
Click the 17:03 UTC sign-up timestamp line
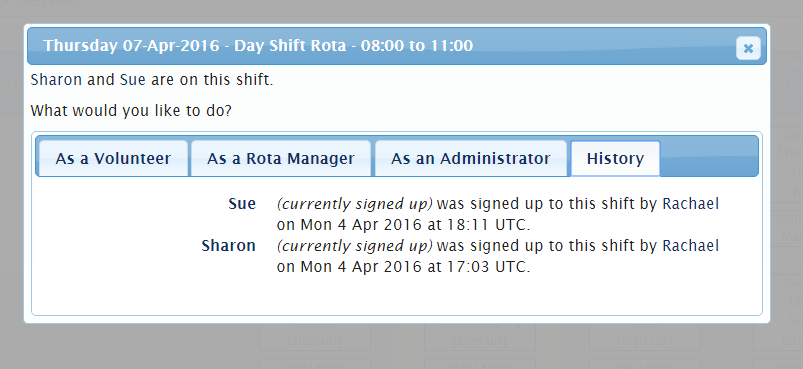tap(404, 267)
